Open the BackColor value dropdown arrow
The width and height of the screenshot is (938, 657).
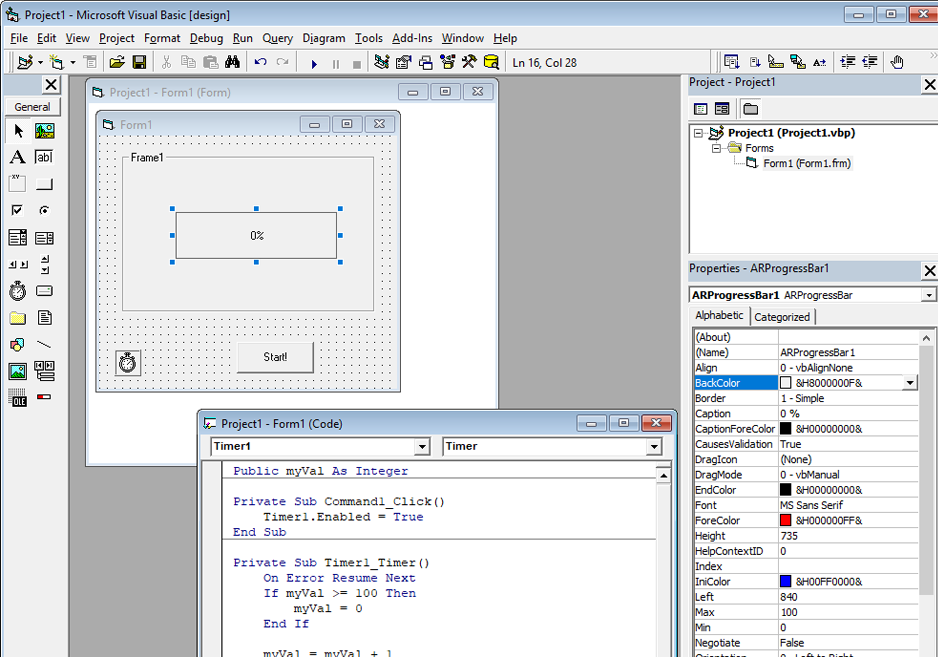[910, 383]
